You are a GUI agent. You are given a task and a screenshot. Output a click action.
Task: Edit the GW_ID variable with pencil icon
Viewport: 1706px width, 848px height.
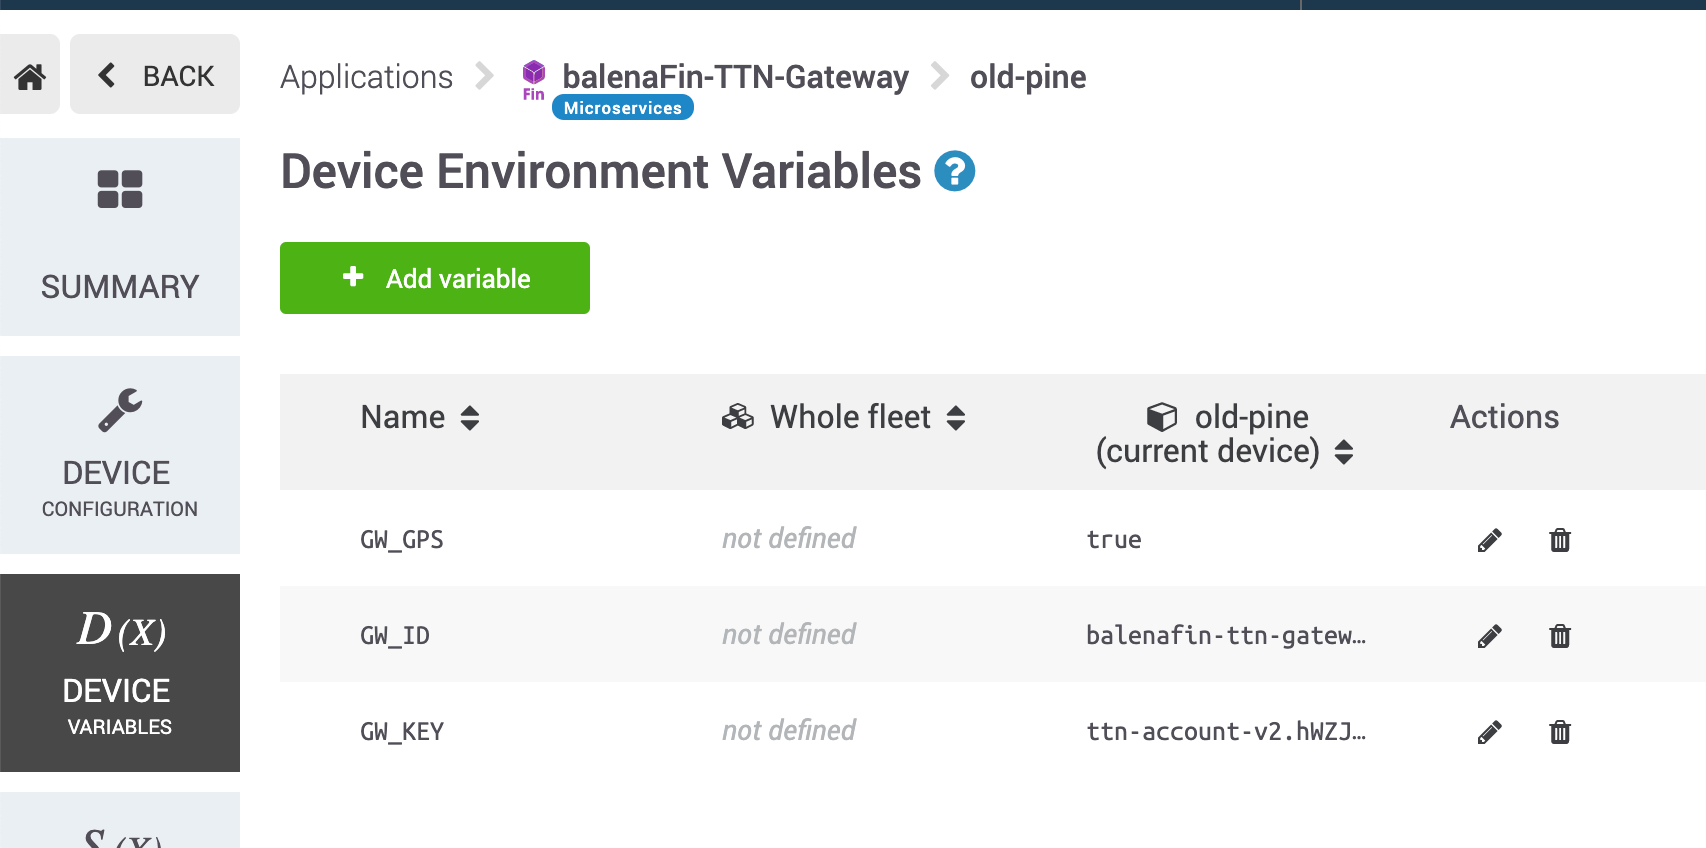pos(1489,636)
